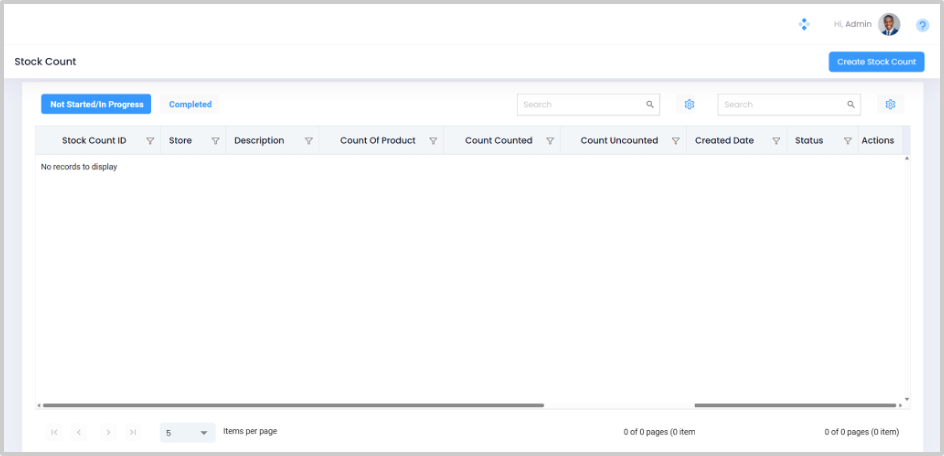The height and width of the screenshot is (456, 944).
Task: Click the Count Uncounted filter icon
Action: tap(676, 141)
